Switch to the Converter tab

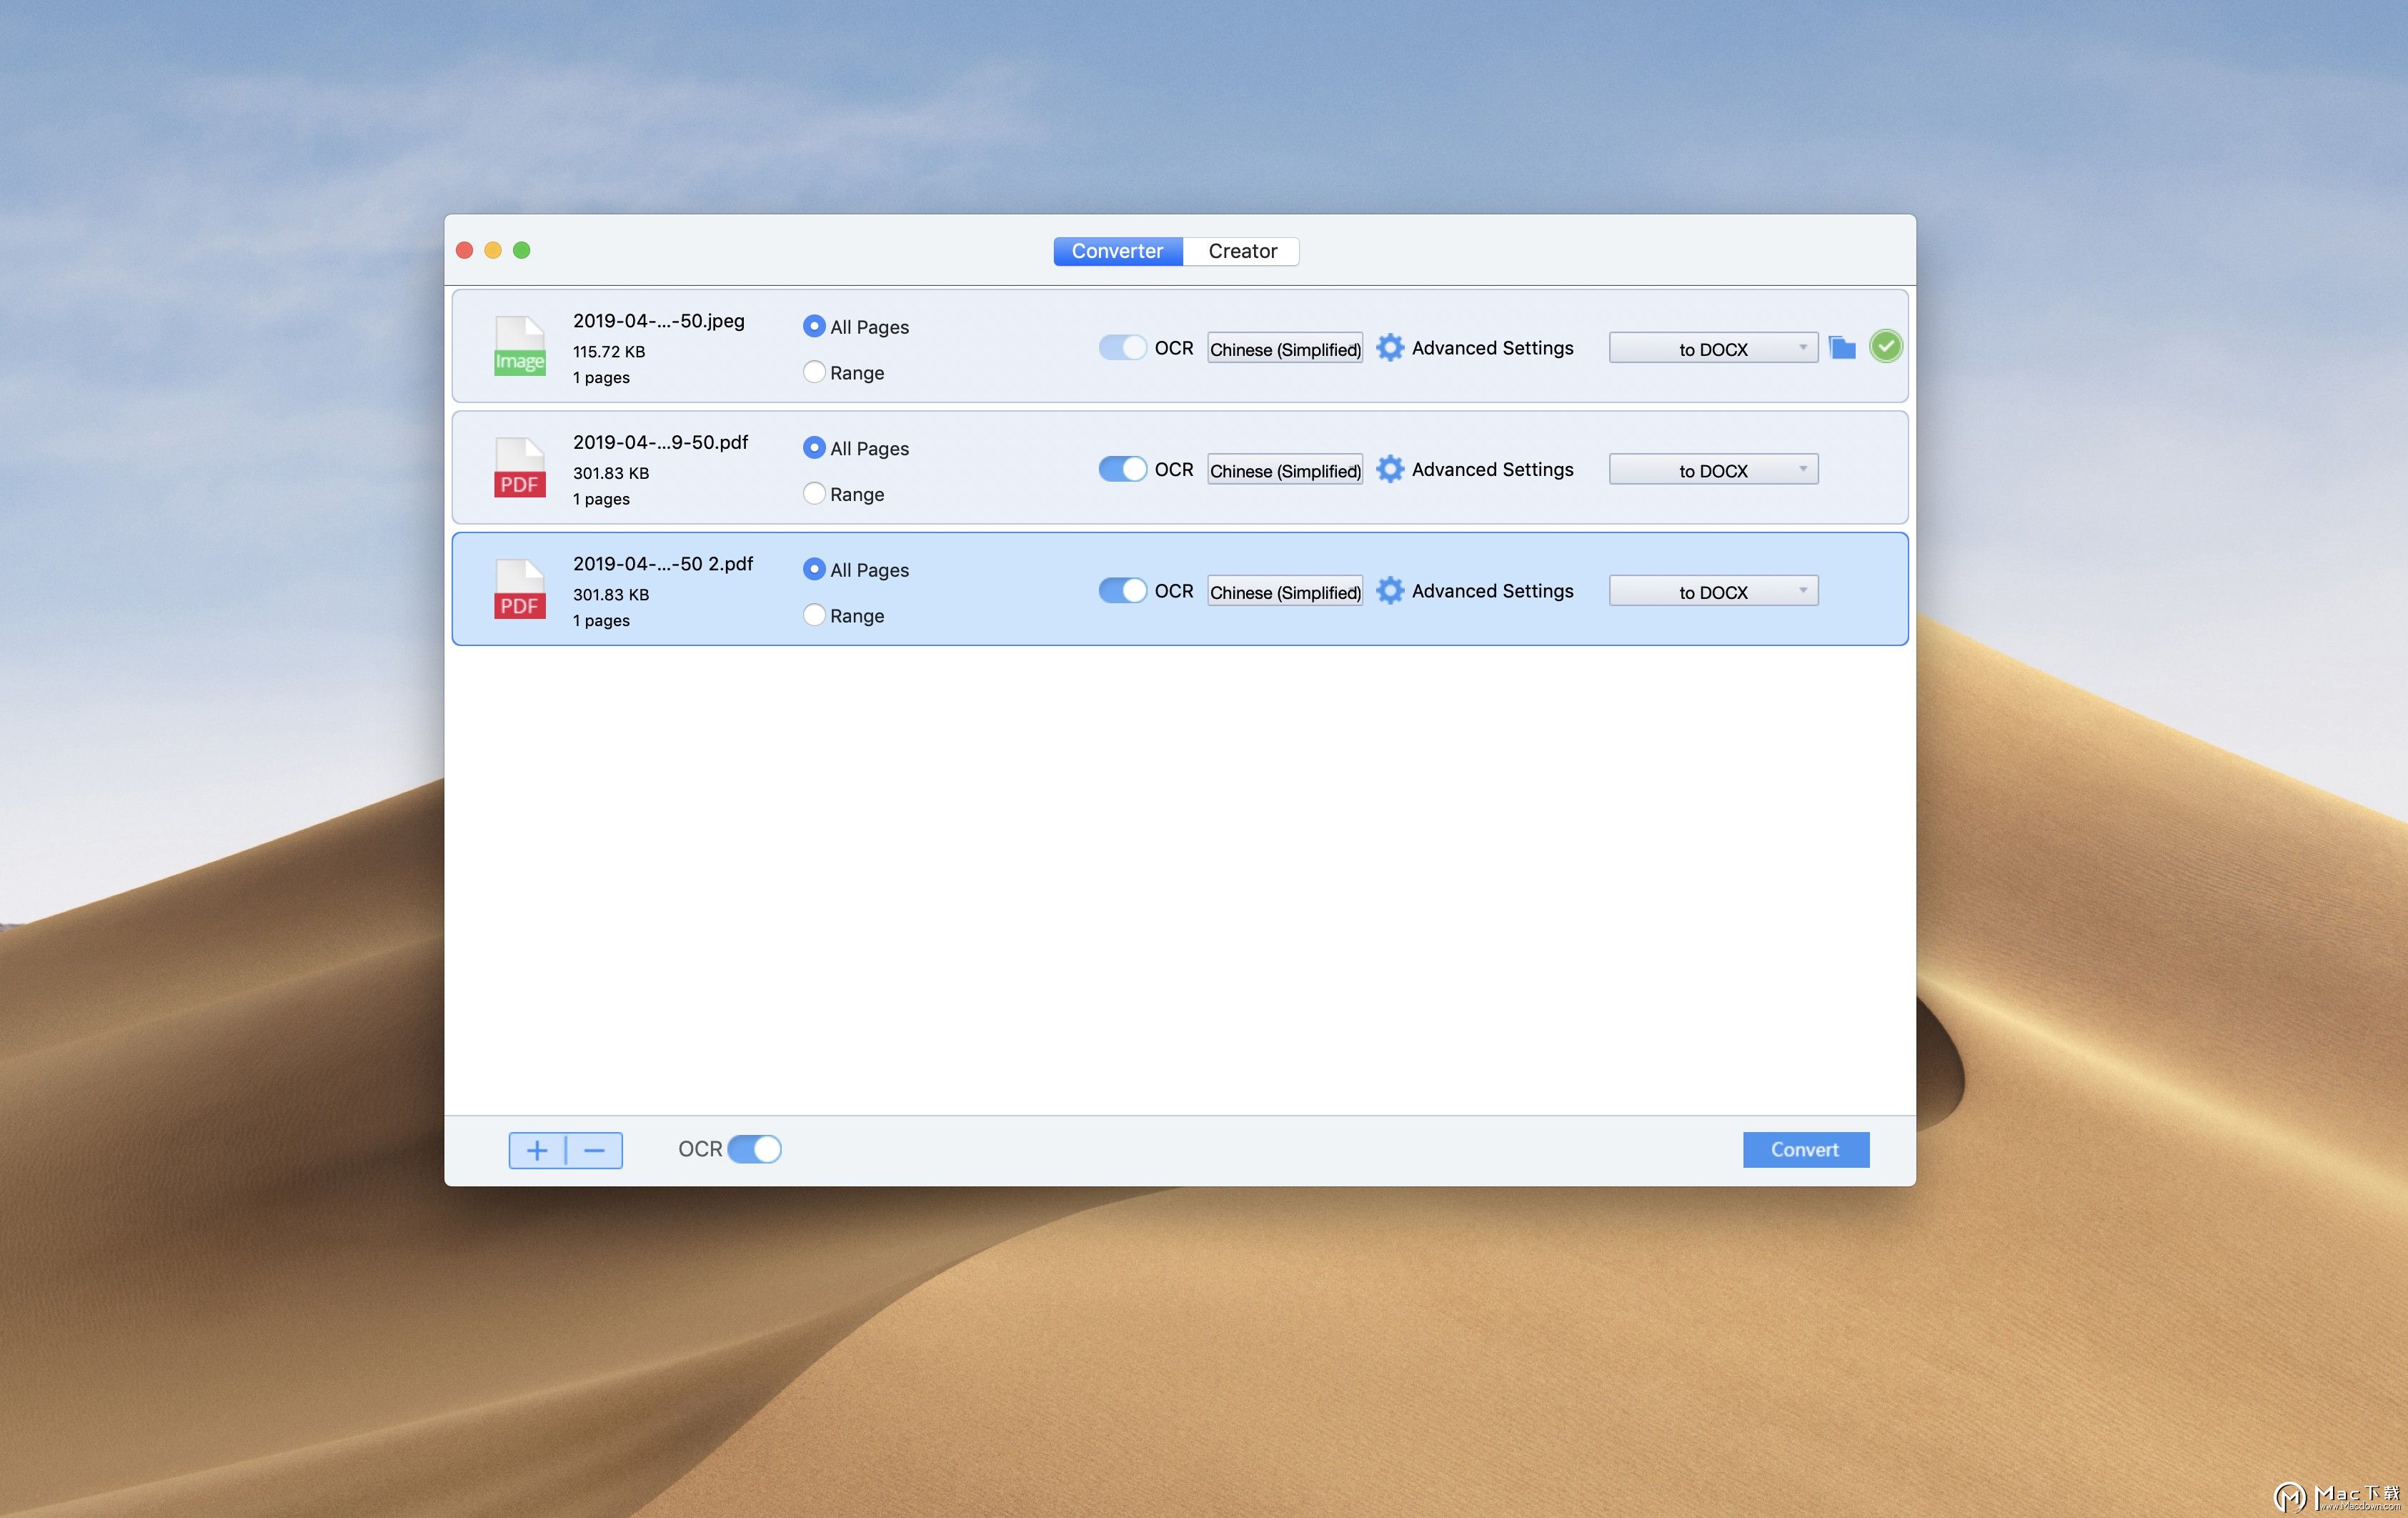click(1118, 251)
